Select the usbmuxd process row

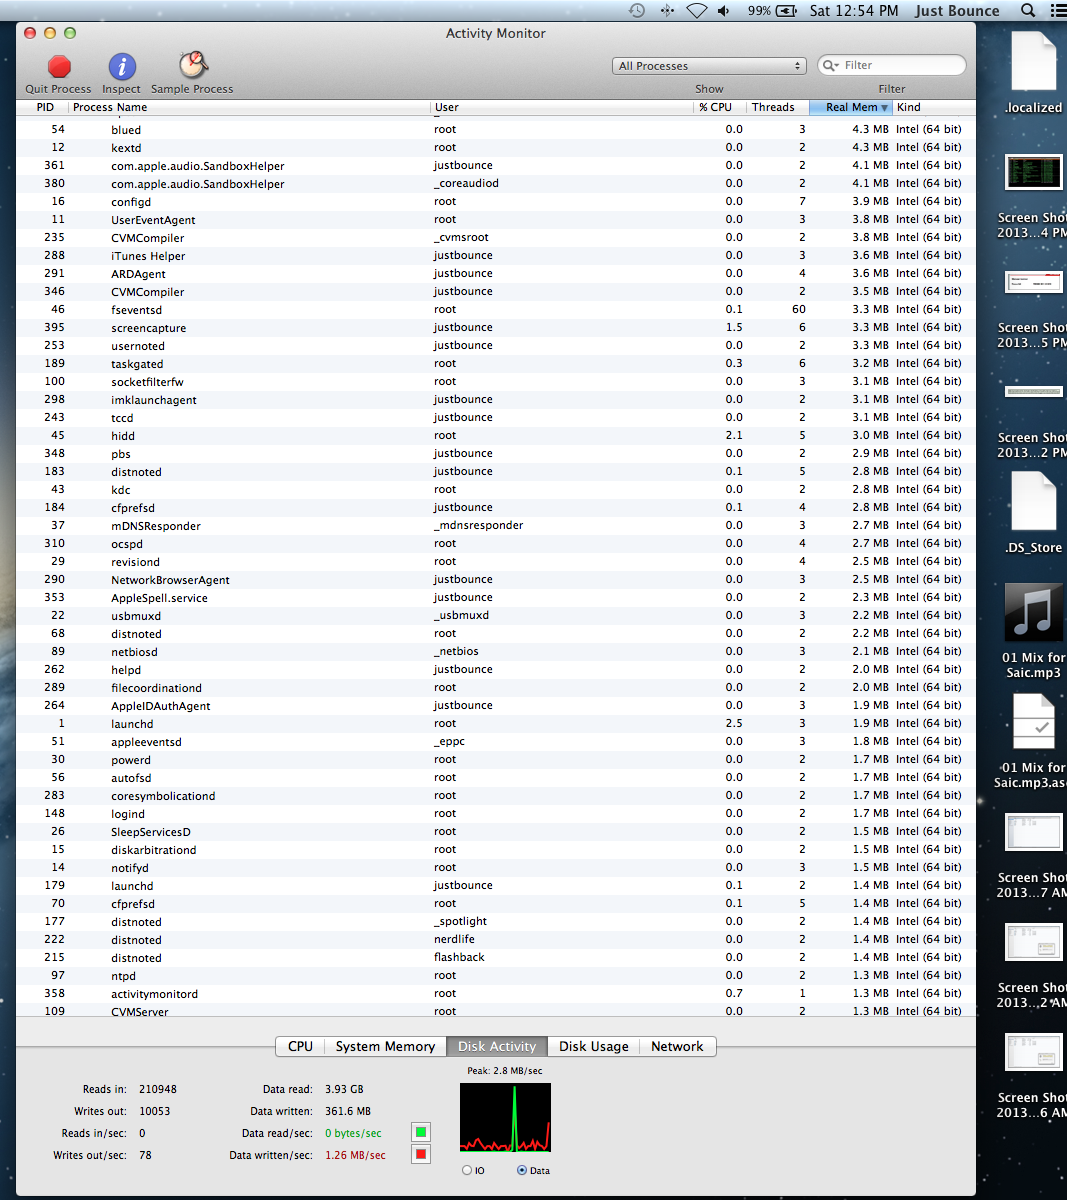[495, 615]
